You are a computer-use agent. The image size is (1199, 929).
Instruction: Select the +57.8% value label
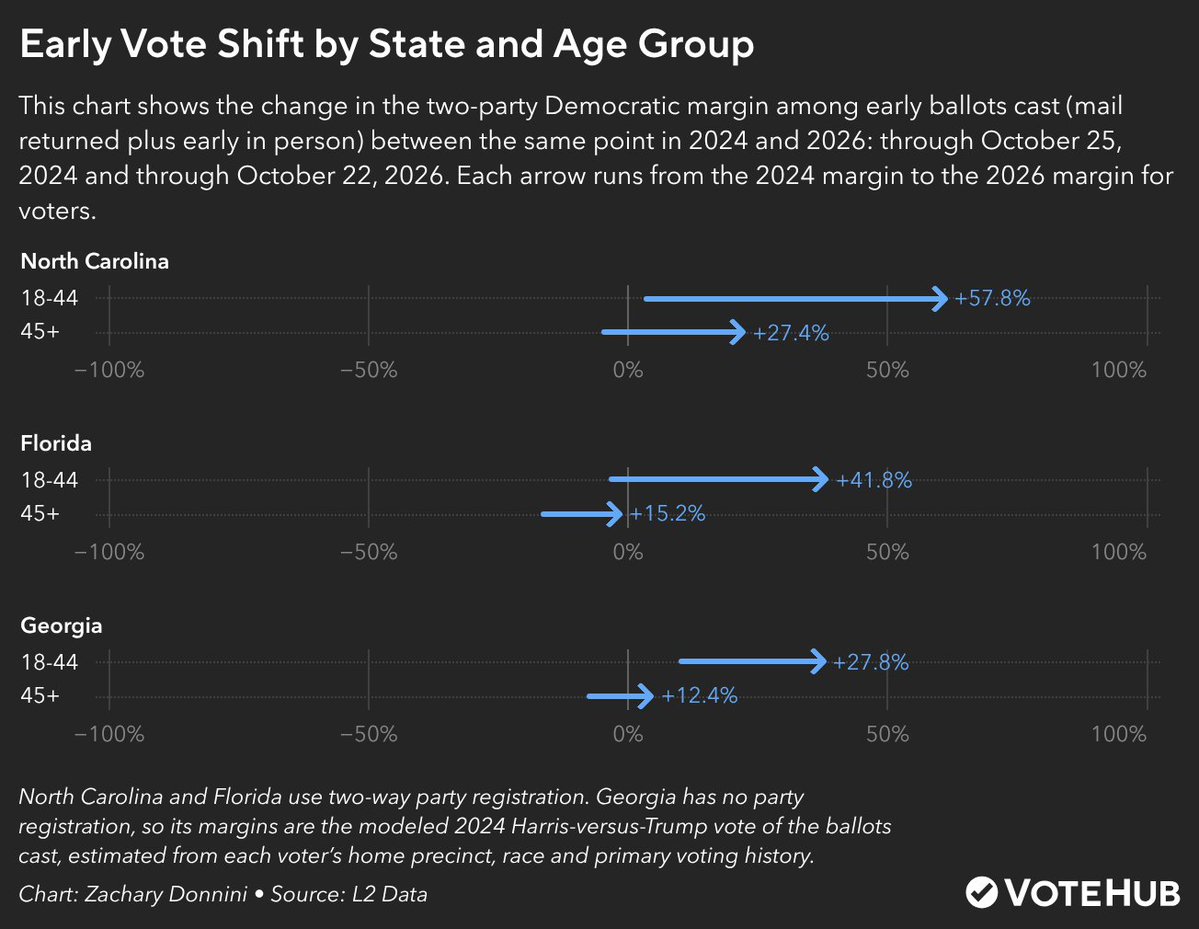pyautogui.click(x=993, y=297)
